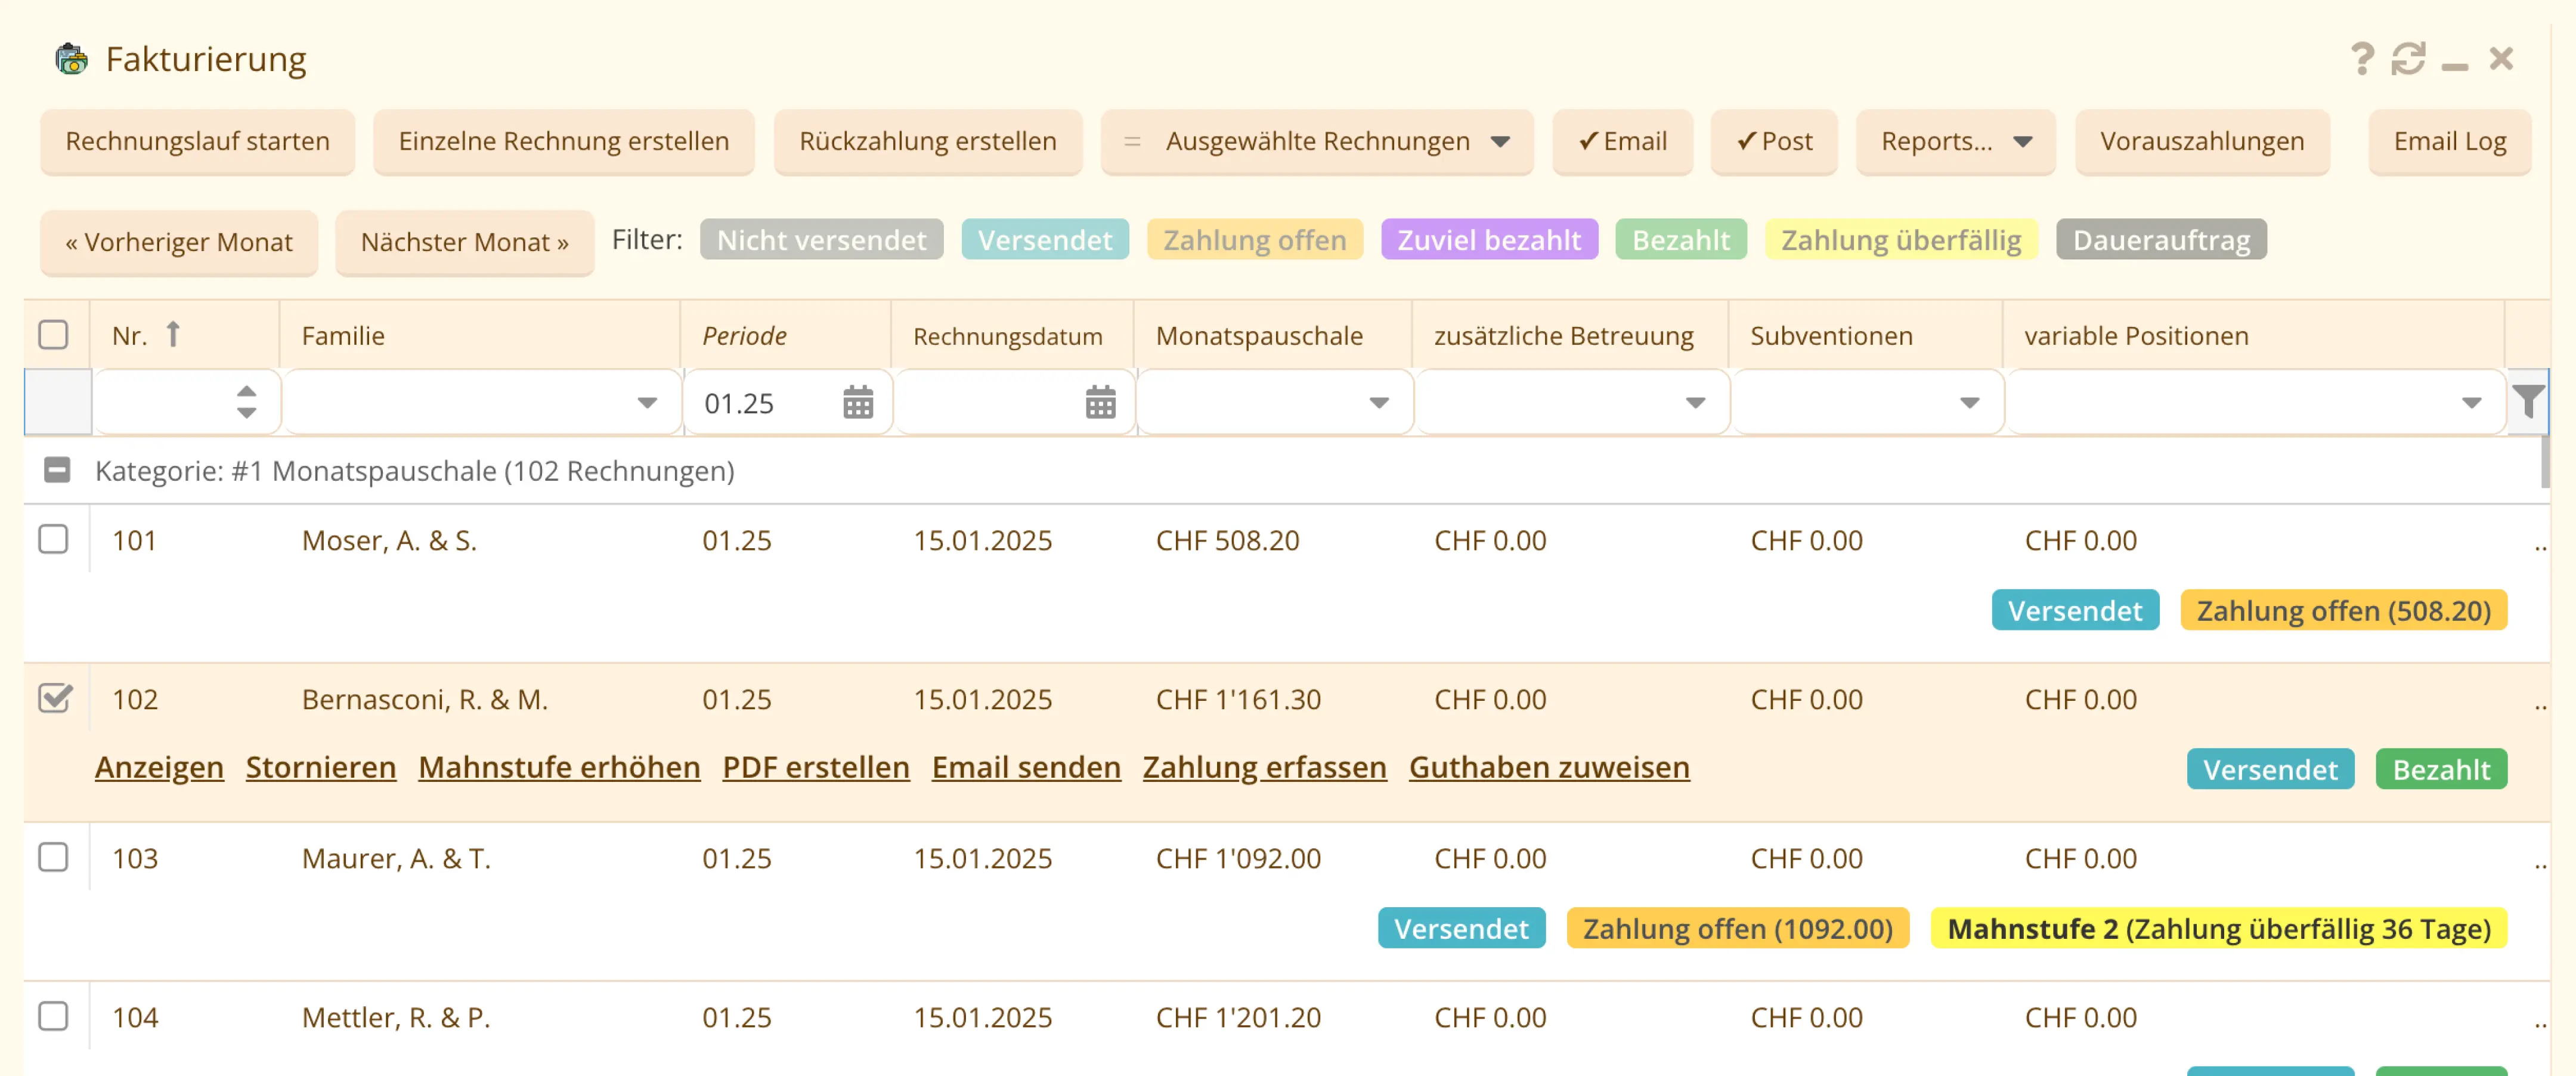Click Email senden link
The image size is (2576, 1076).
[x=1026, y=767]
